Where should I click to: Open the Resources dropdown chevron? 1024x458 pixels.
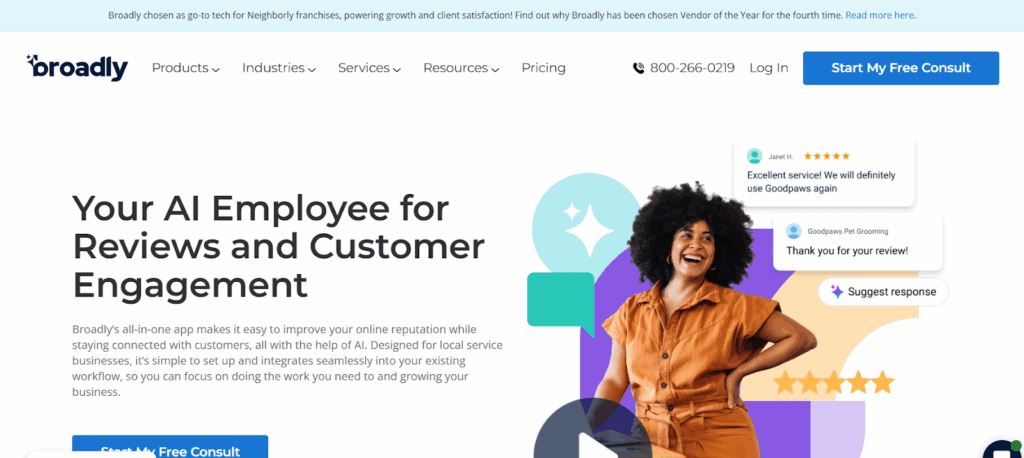click(495, 69)
